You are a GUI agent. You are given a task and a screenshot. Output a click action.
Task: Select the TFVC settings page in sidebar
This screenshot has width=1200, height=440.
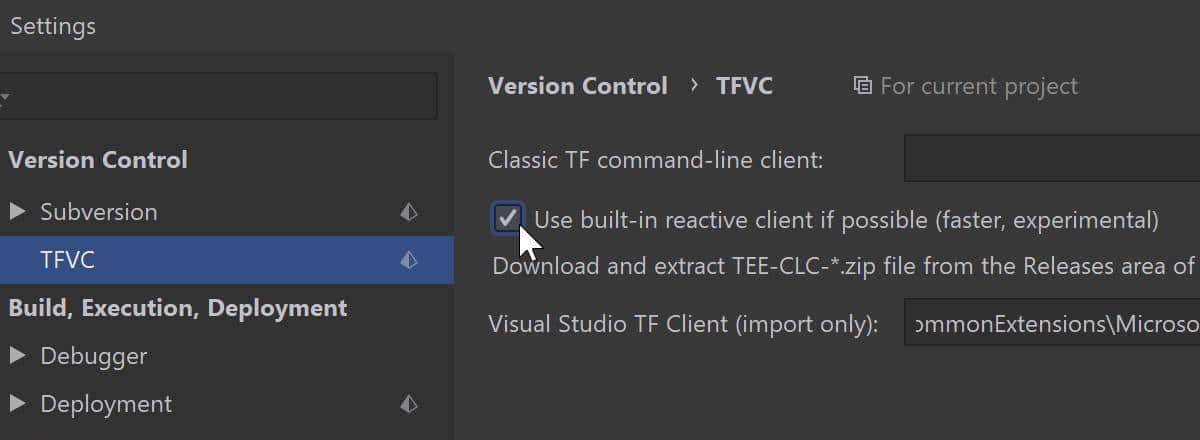click(68, 260)
